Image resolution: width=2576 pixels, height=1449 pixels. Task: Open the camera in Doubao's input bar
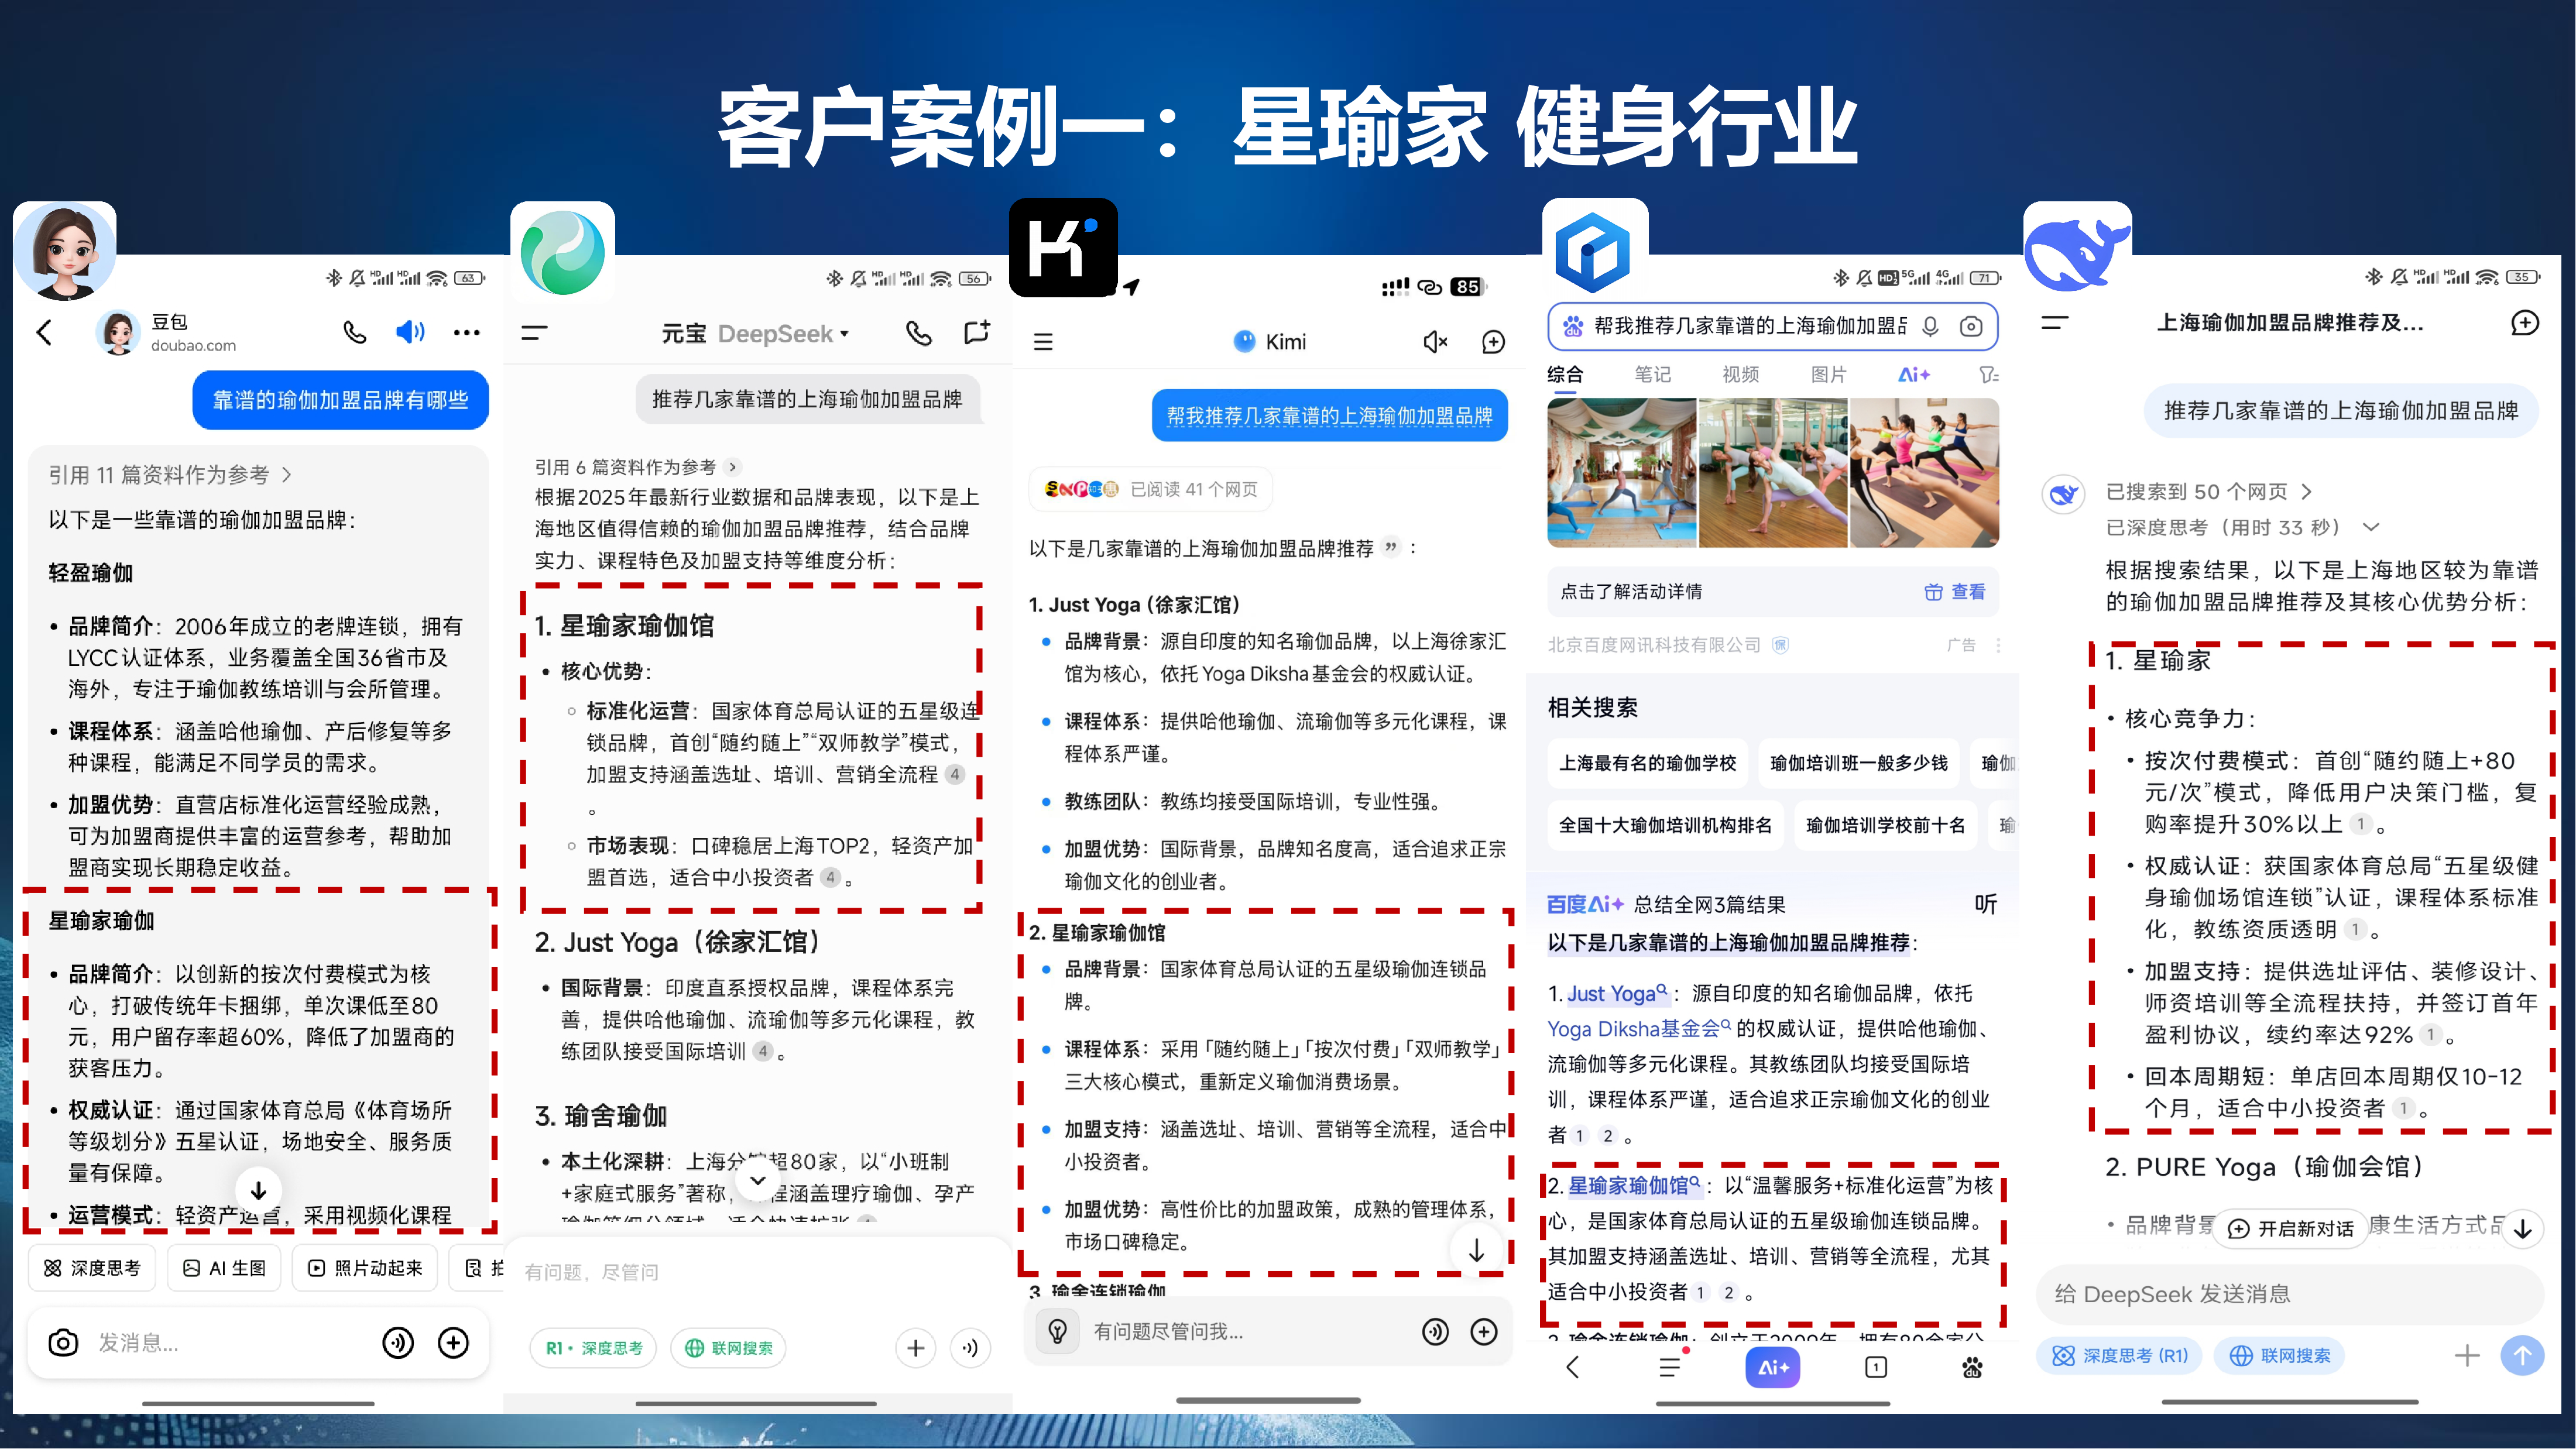tap(63, 1343)
